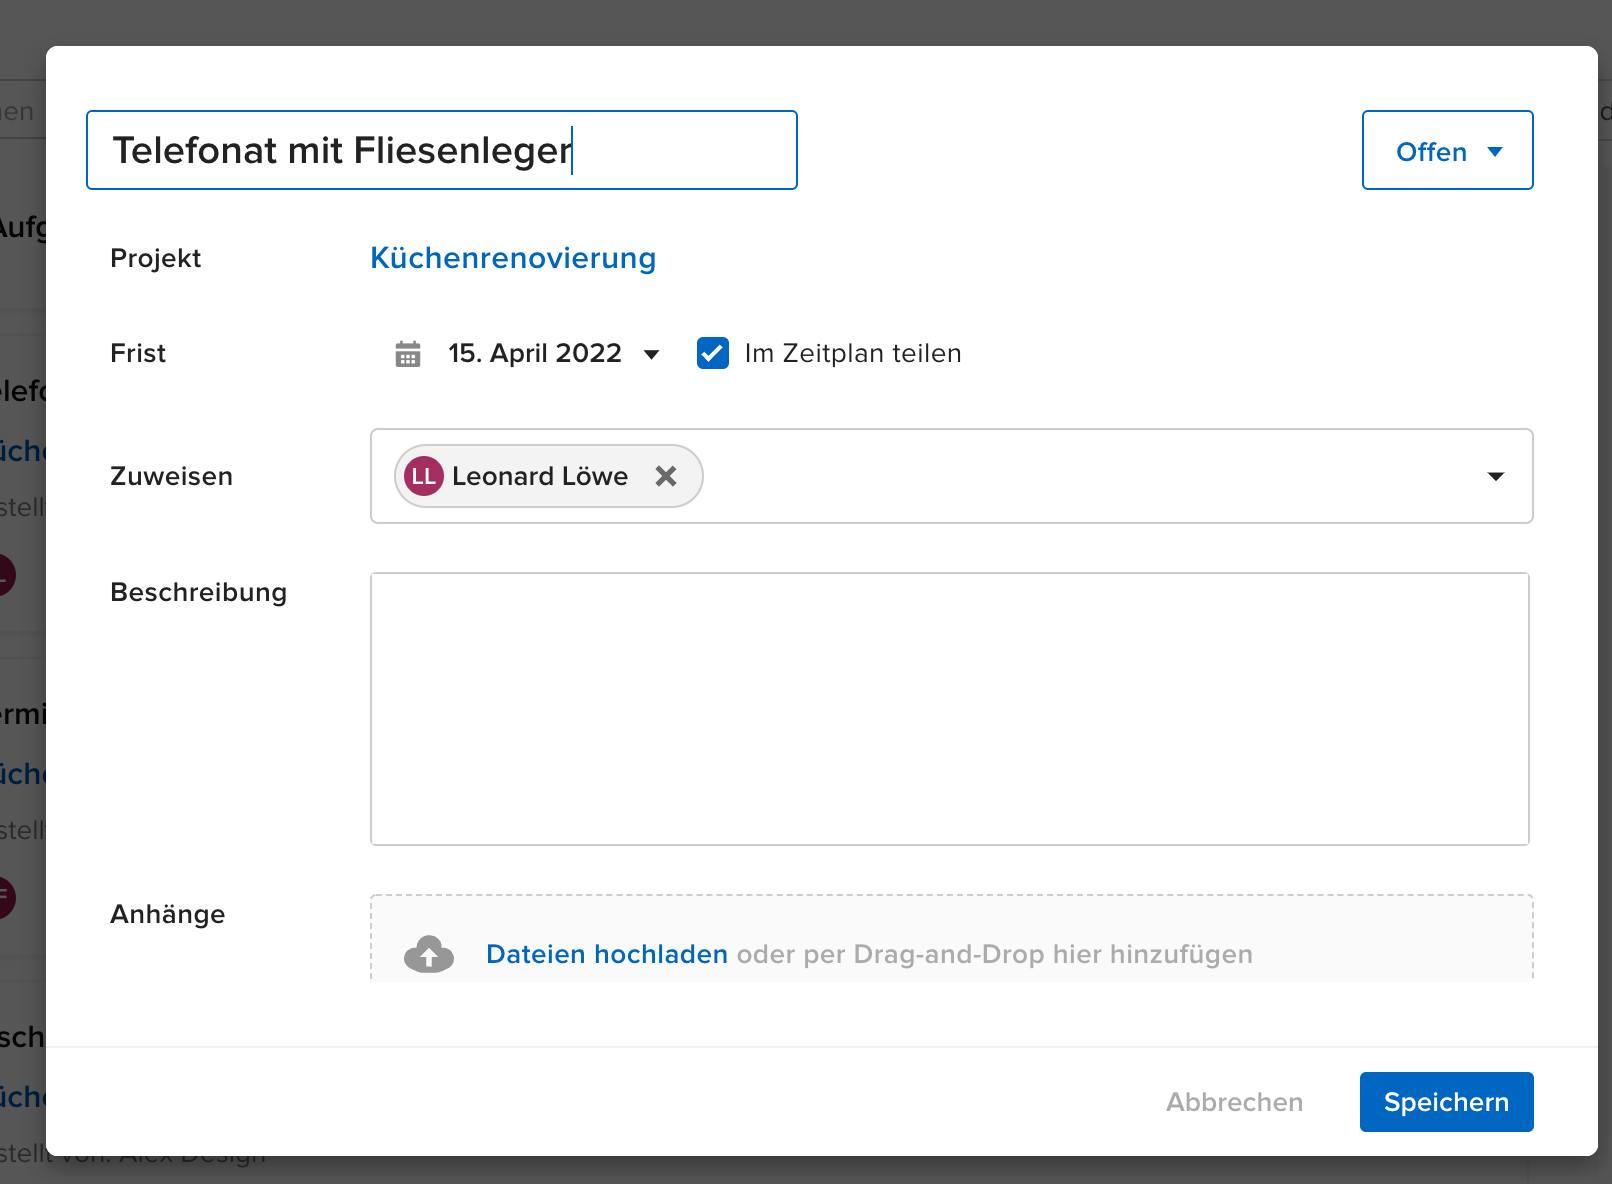Click the LL avatar badge
This screenshot has width=1612, height=1184.
click(x=424, y=476)
